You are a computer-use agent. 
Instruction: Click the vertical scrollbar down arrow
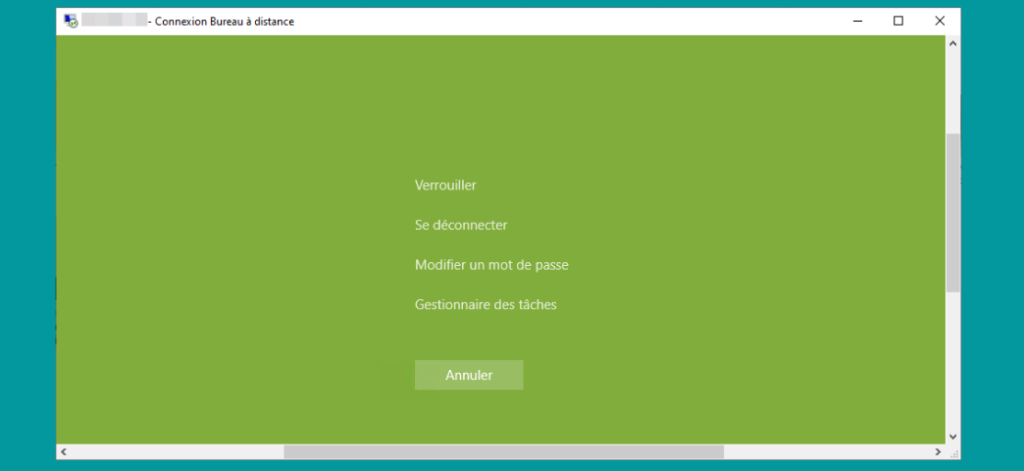tap(952, 436)
